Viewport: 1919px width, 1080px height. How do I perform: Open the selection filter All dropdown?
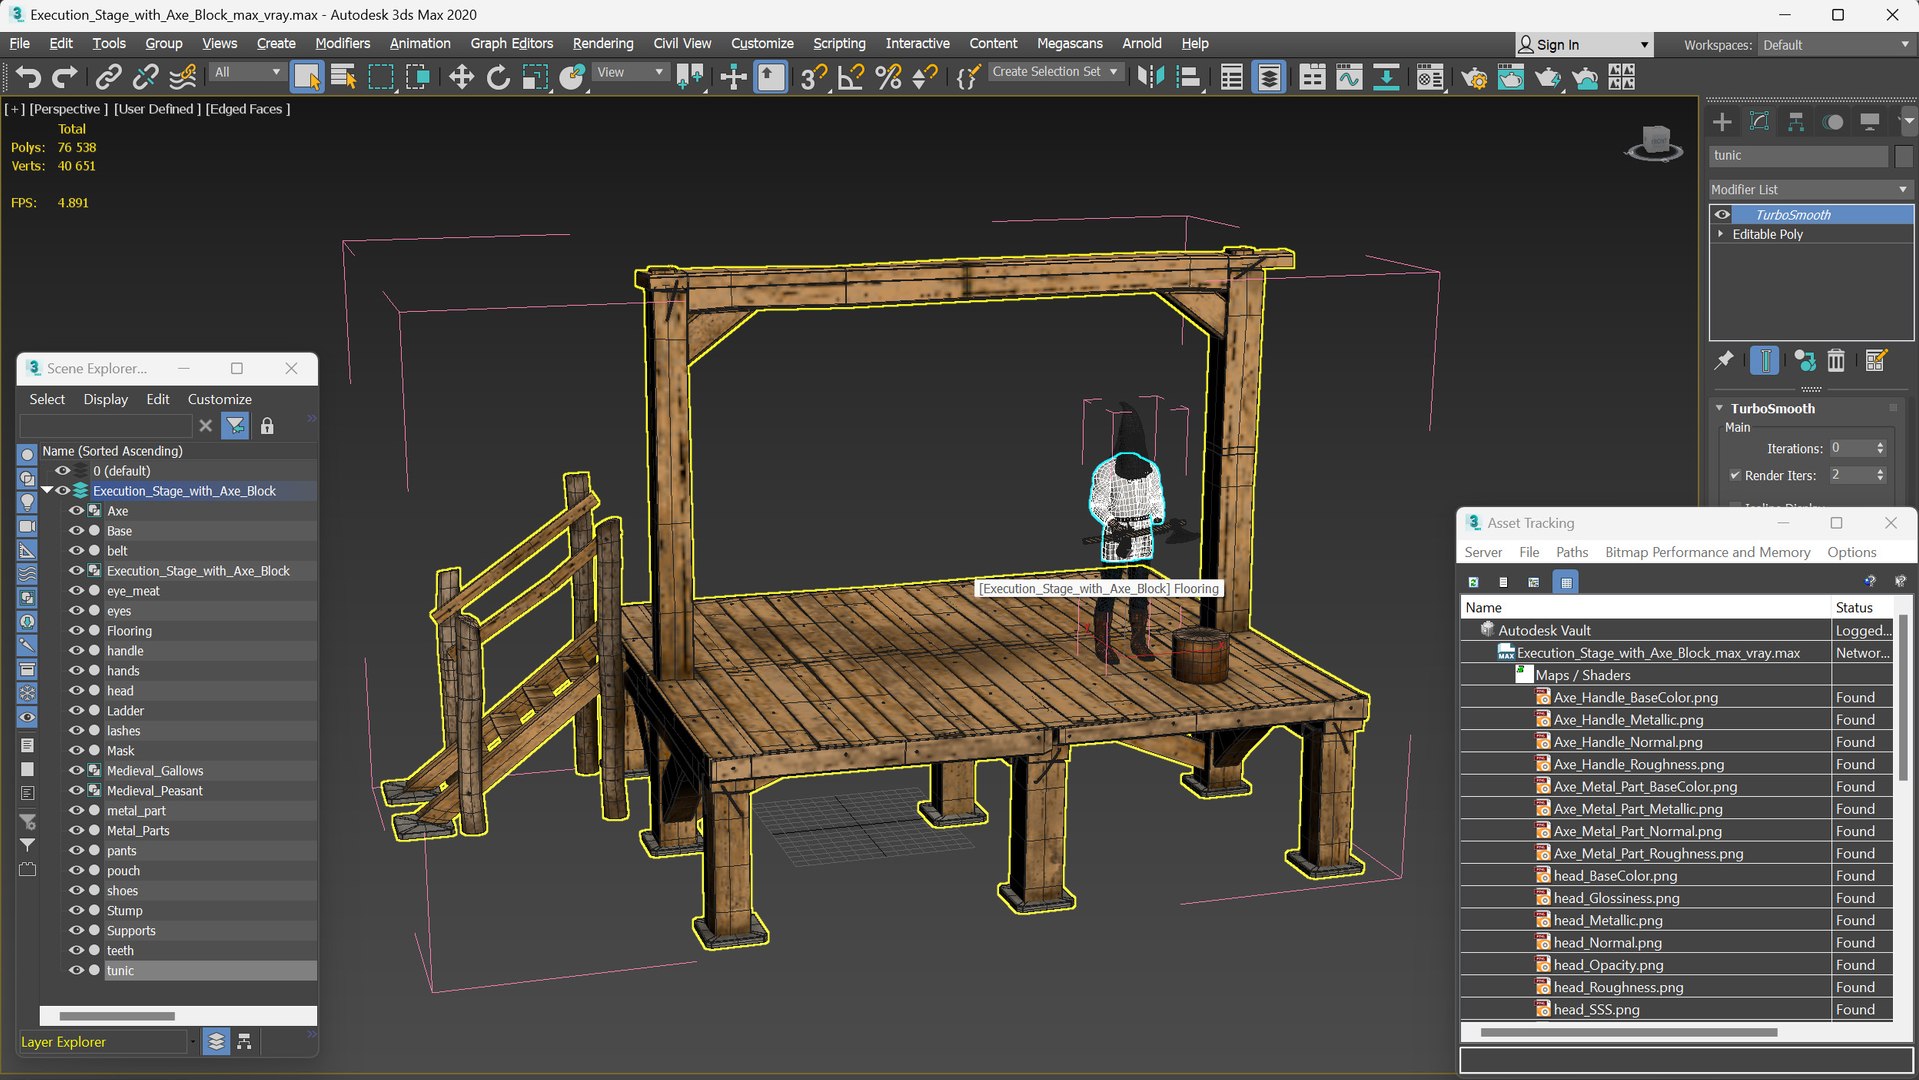click(x=247, y=72)
